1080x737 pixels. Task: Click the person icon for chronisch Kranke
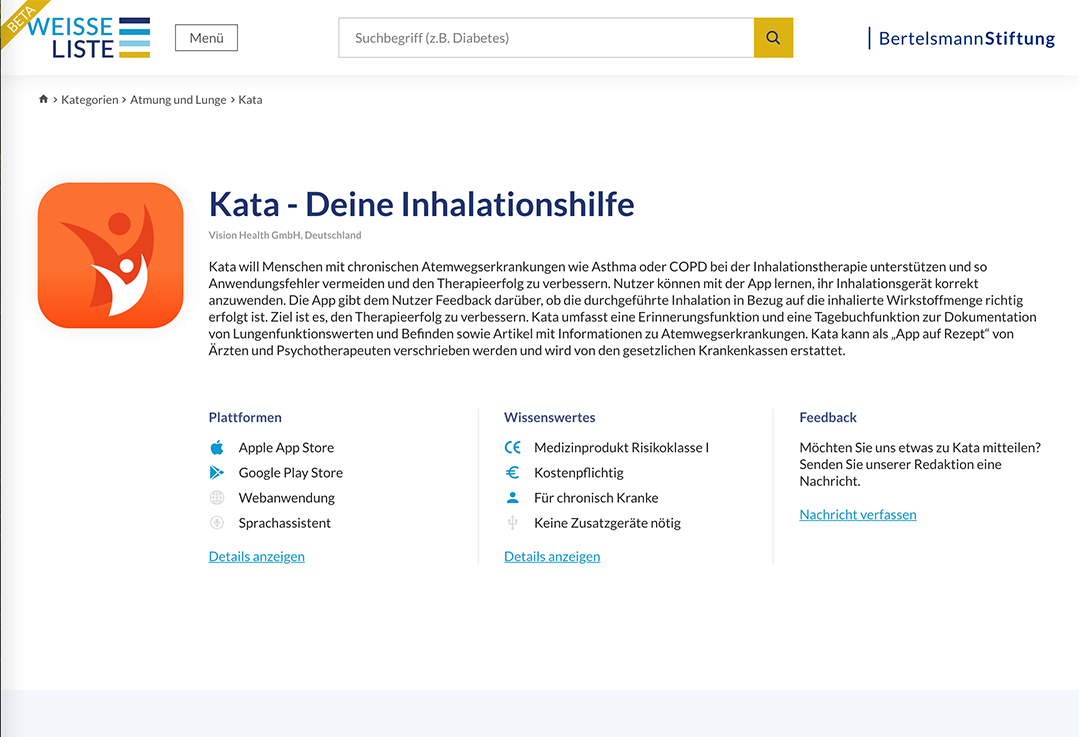click(x=512, y=497)
